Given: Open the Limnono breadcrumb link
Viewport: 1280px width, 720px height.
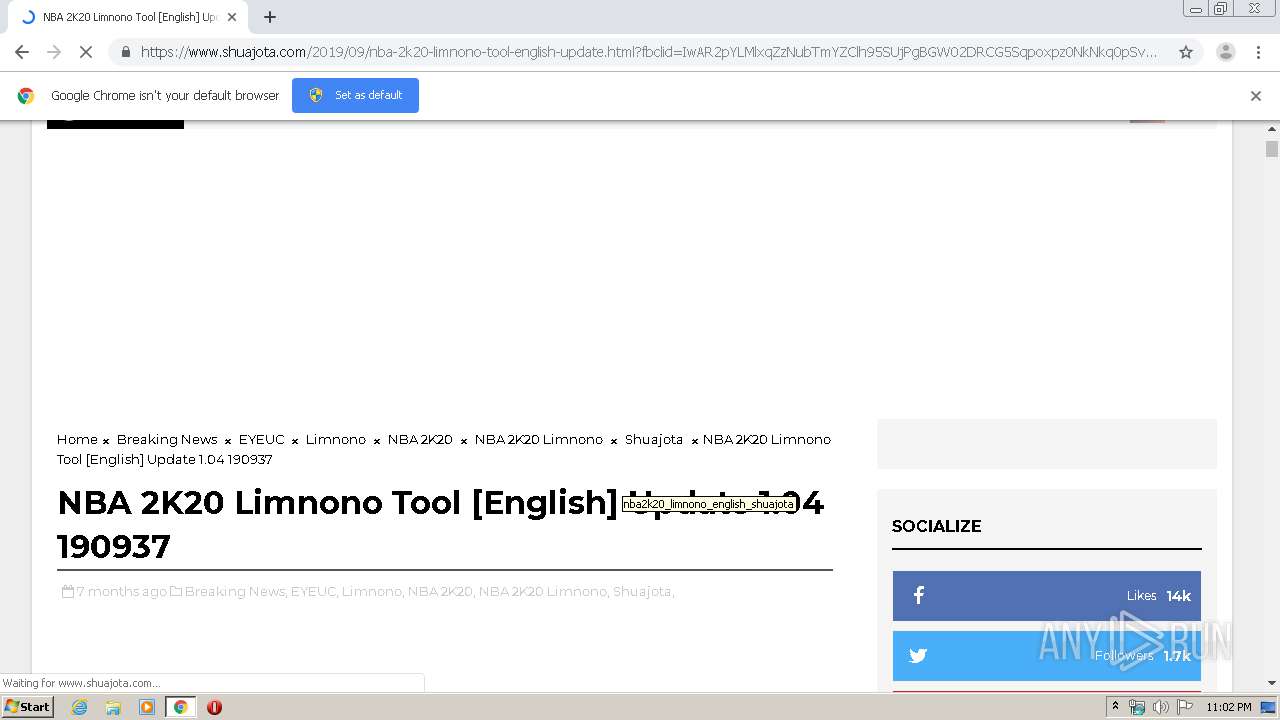Looking at the screenshot, I should 336,439.
